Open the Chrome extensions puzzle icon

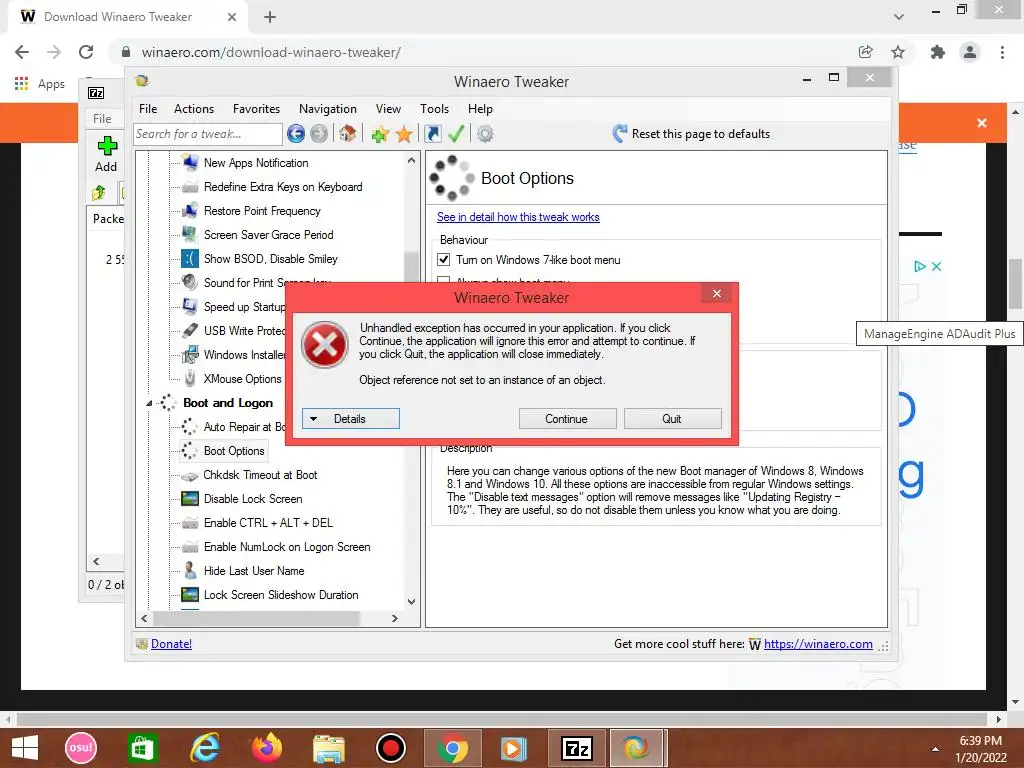(938, 52)
